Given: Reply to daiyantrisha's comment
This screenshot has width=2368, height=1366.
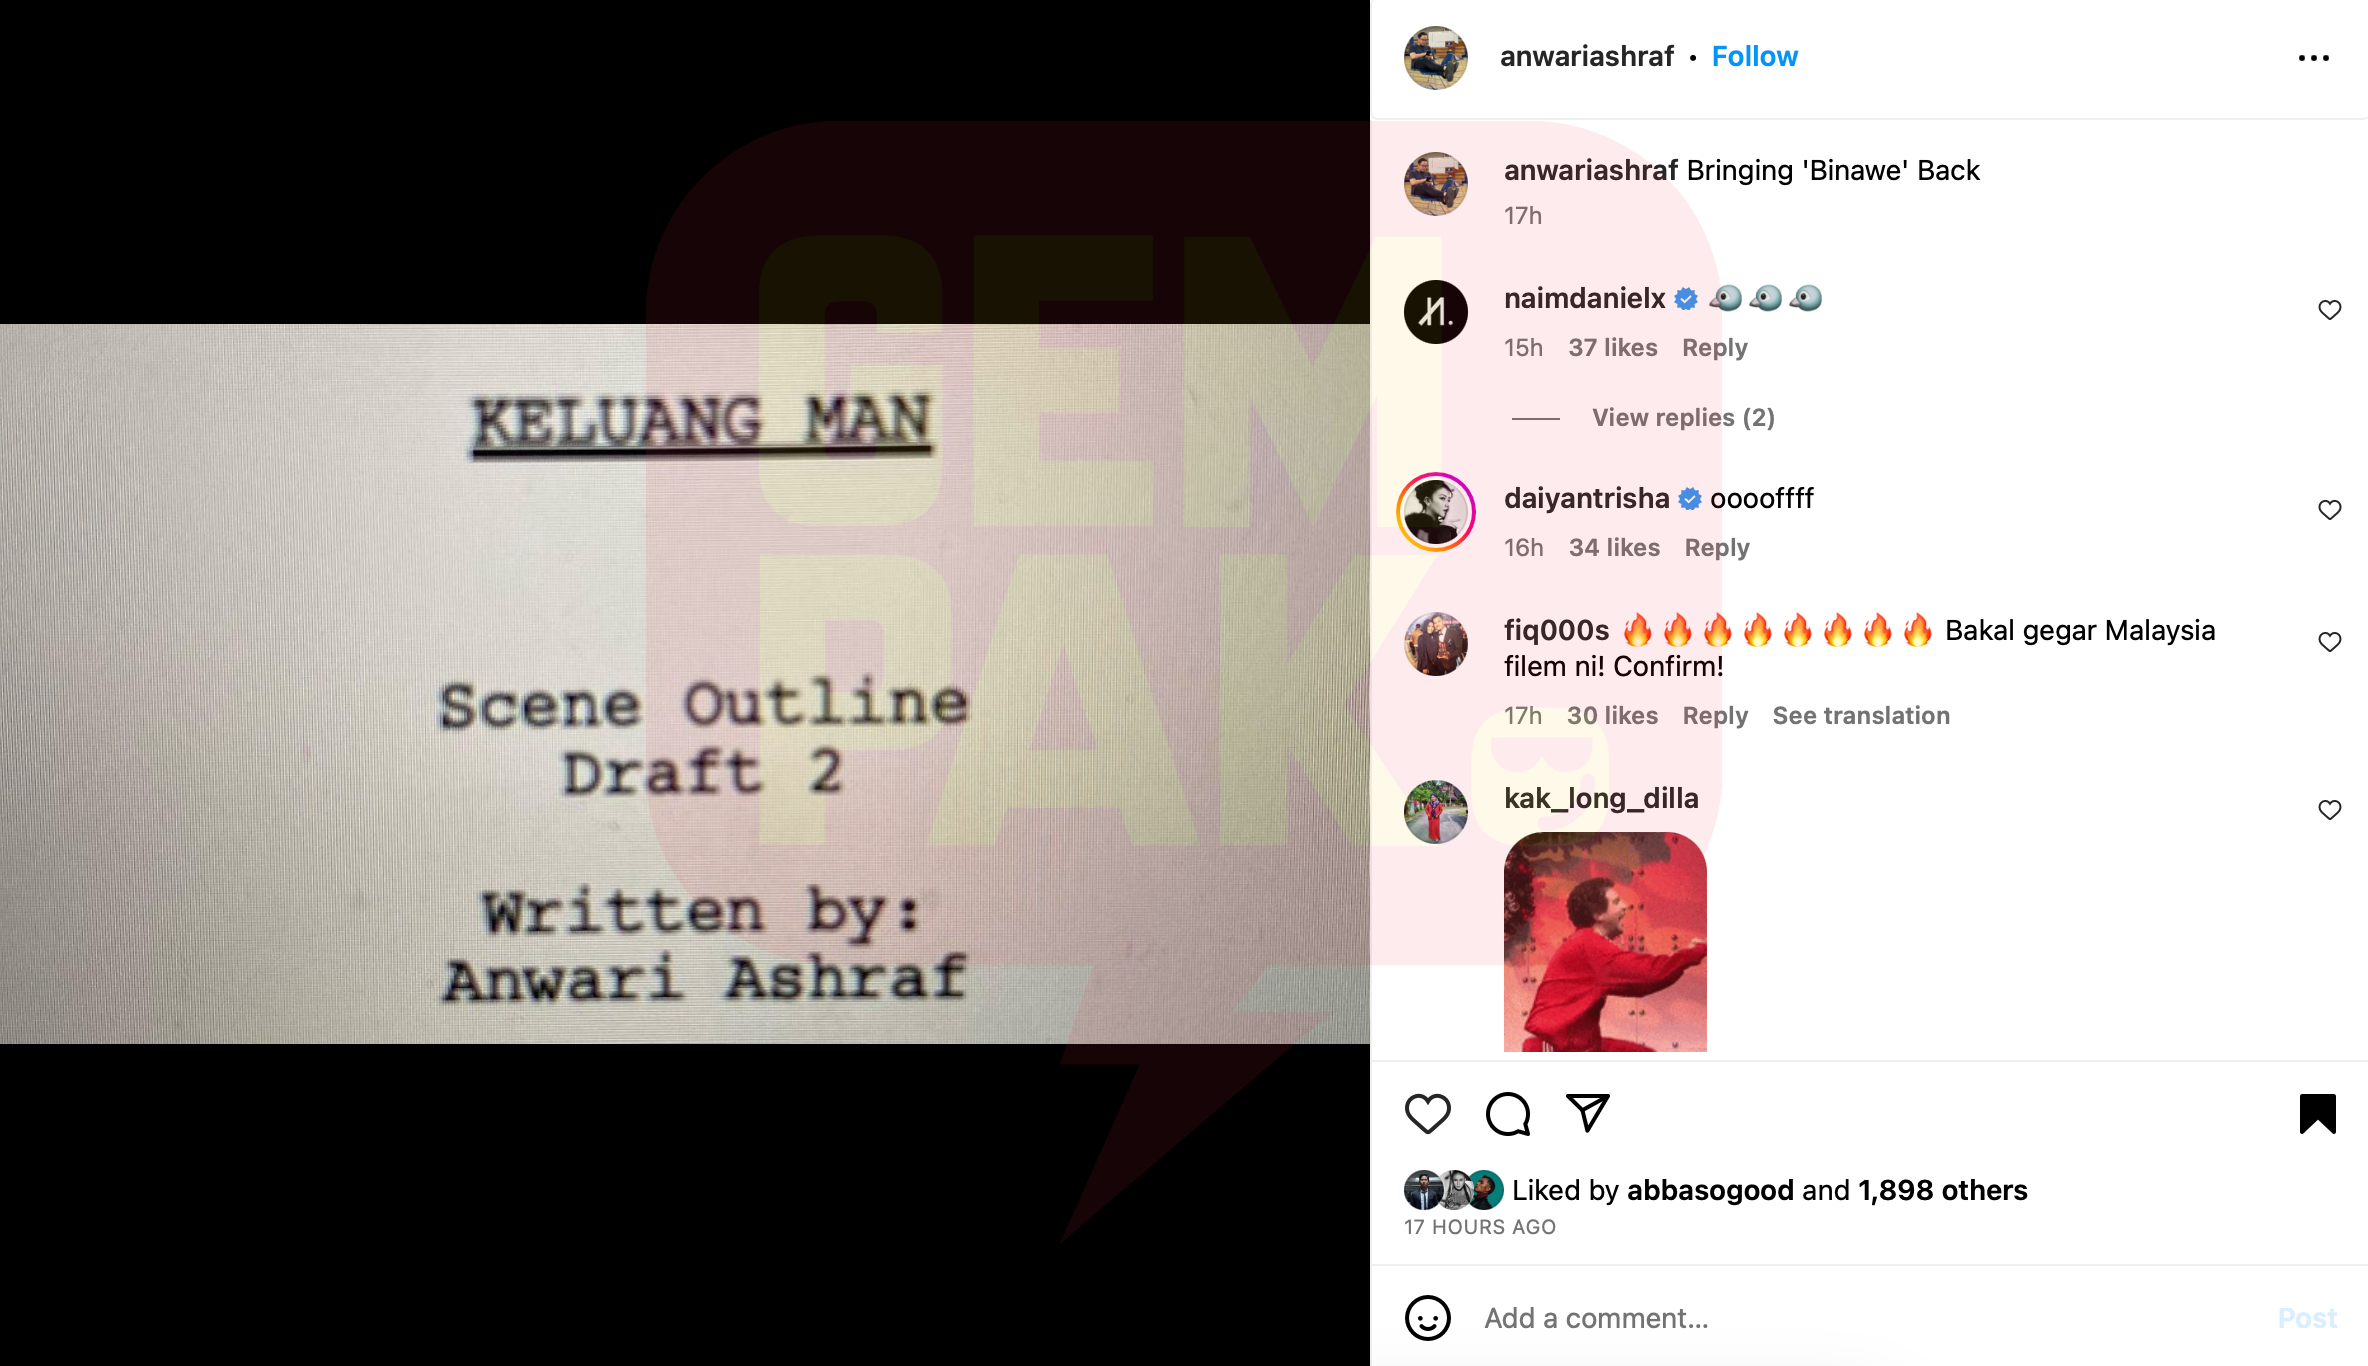Looking at the screenshot, I should [x=1717, y=548].
